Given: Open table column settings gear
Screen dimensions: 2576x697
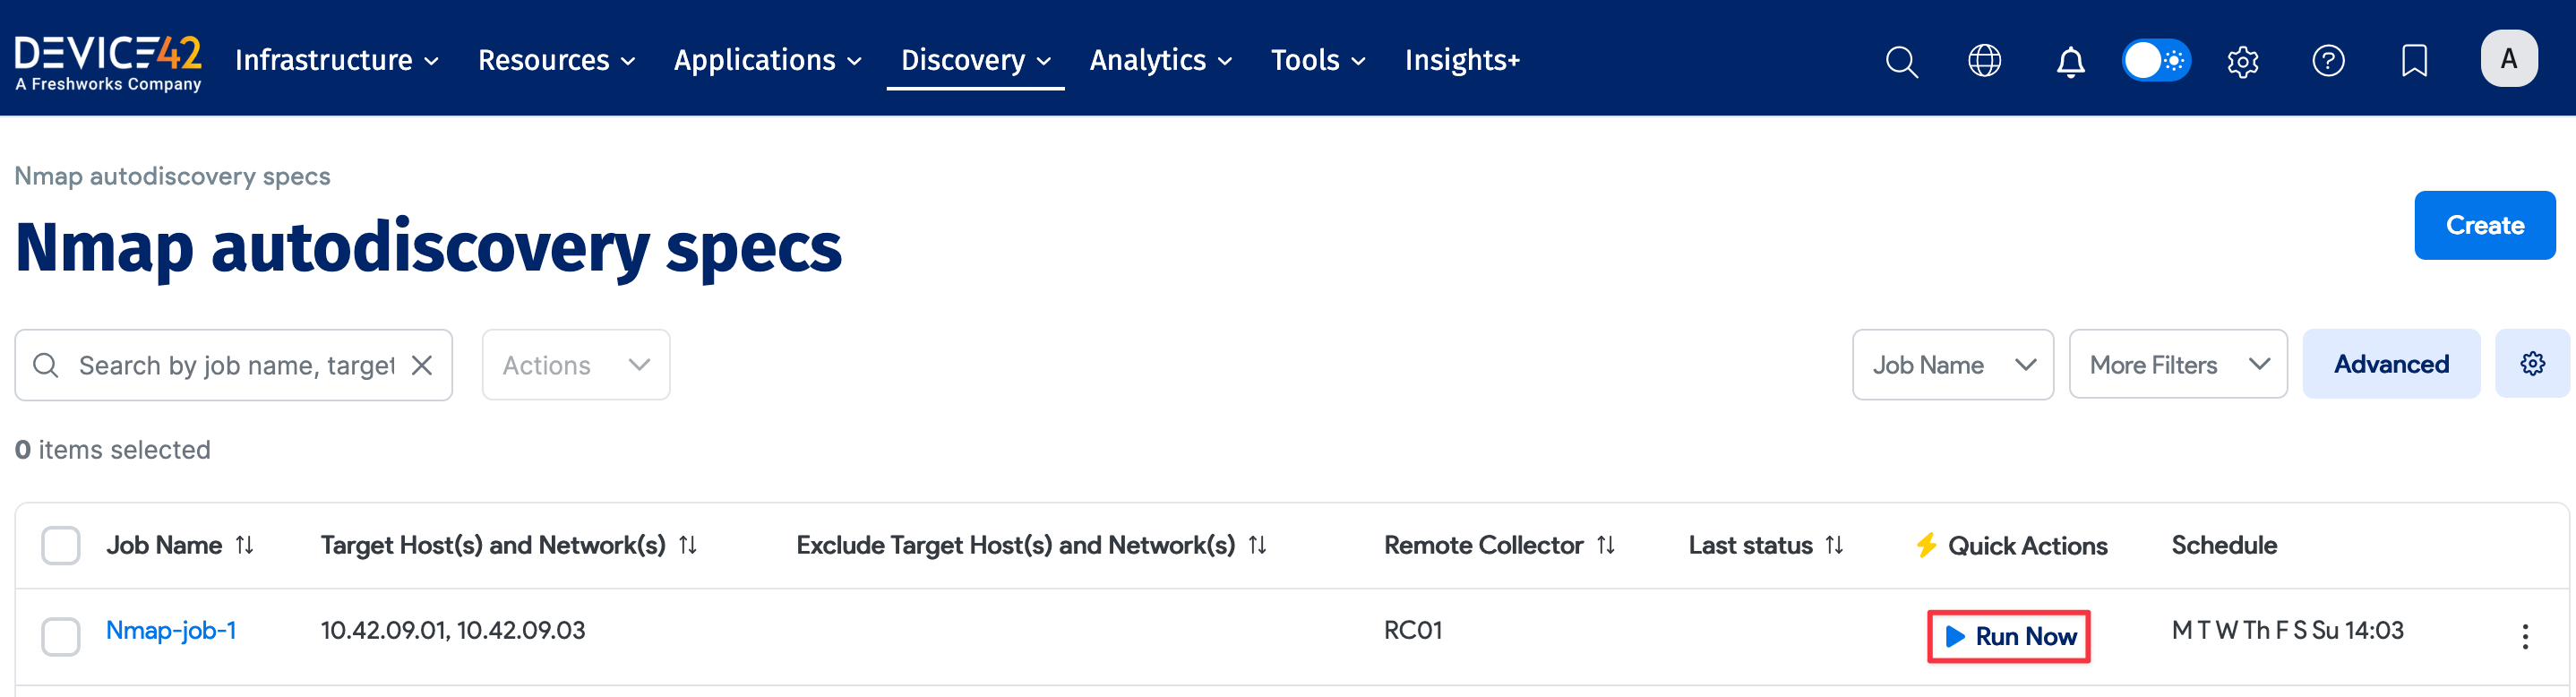Looking at the screenshot, I should coord(2532,364).
